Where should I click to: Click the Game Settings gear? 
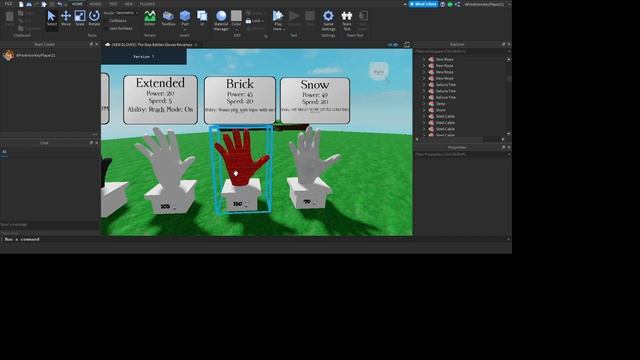(x=328, y=20)
